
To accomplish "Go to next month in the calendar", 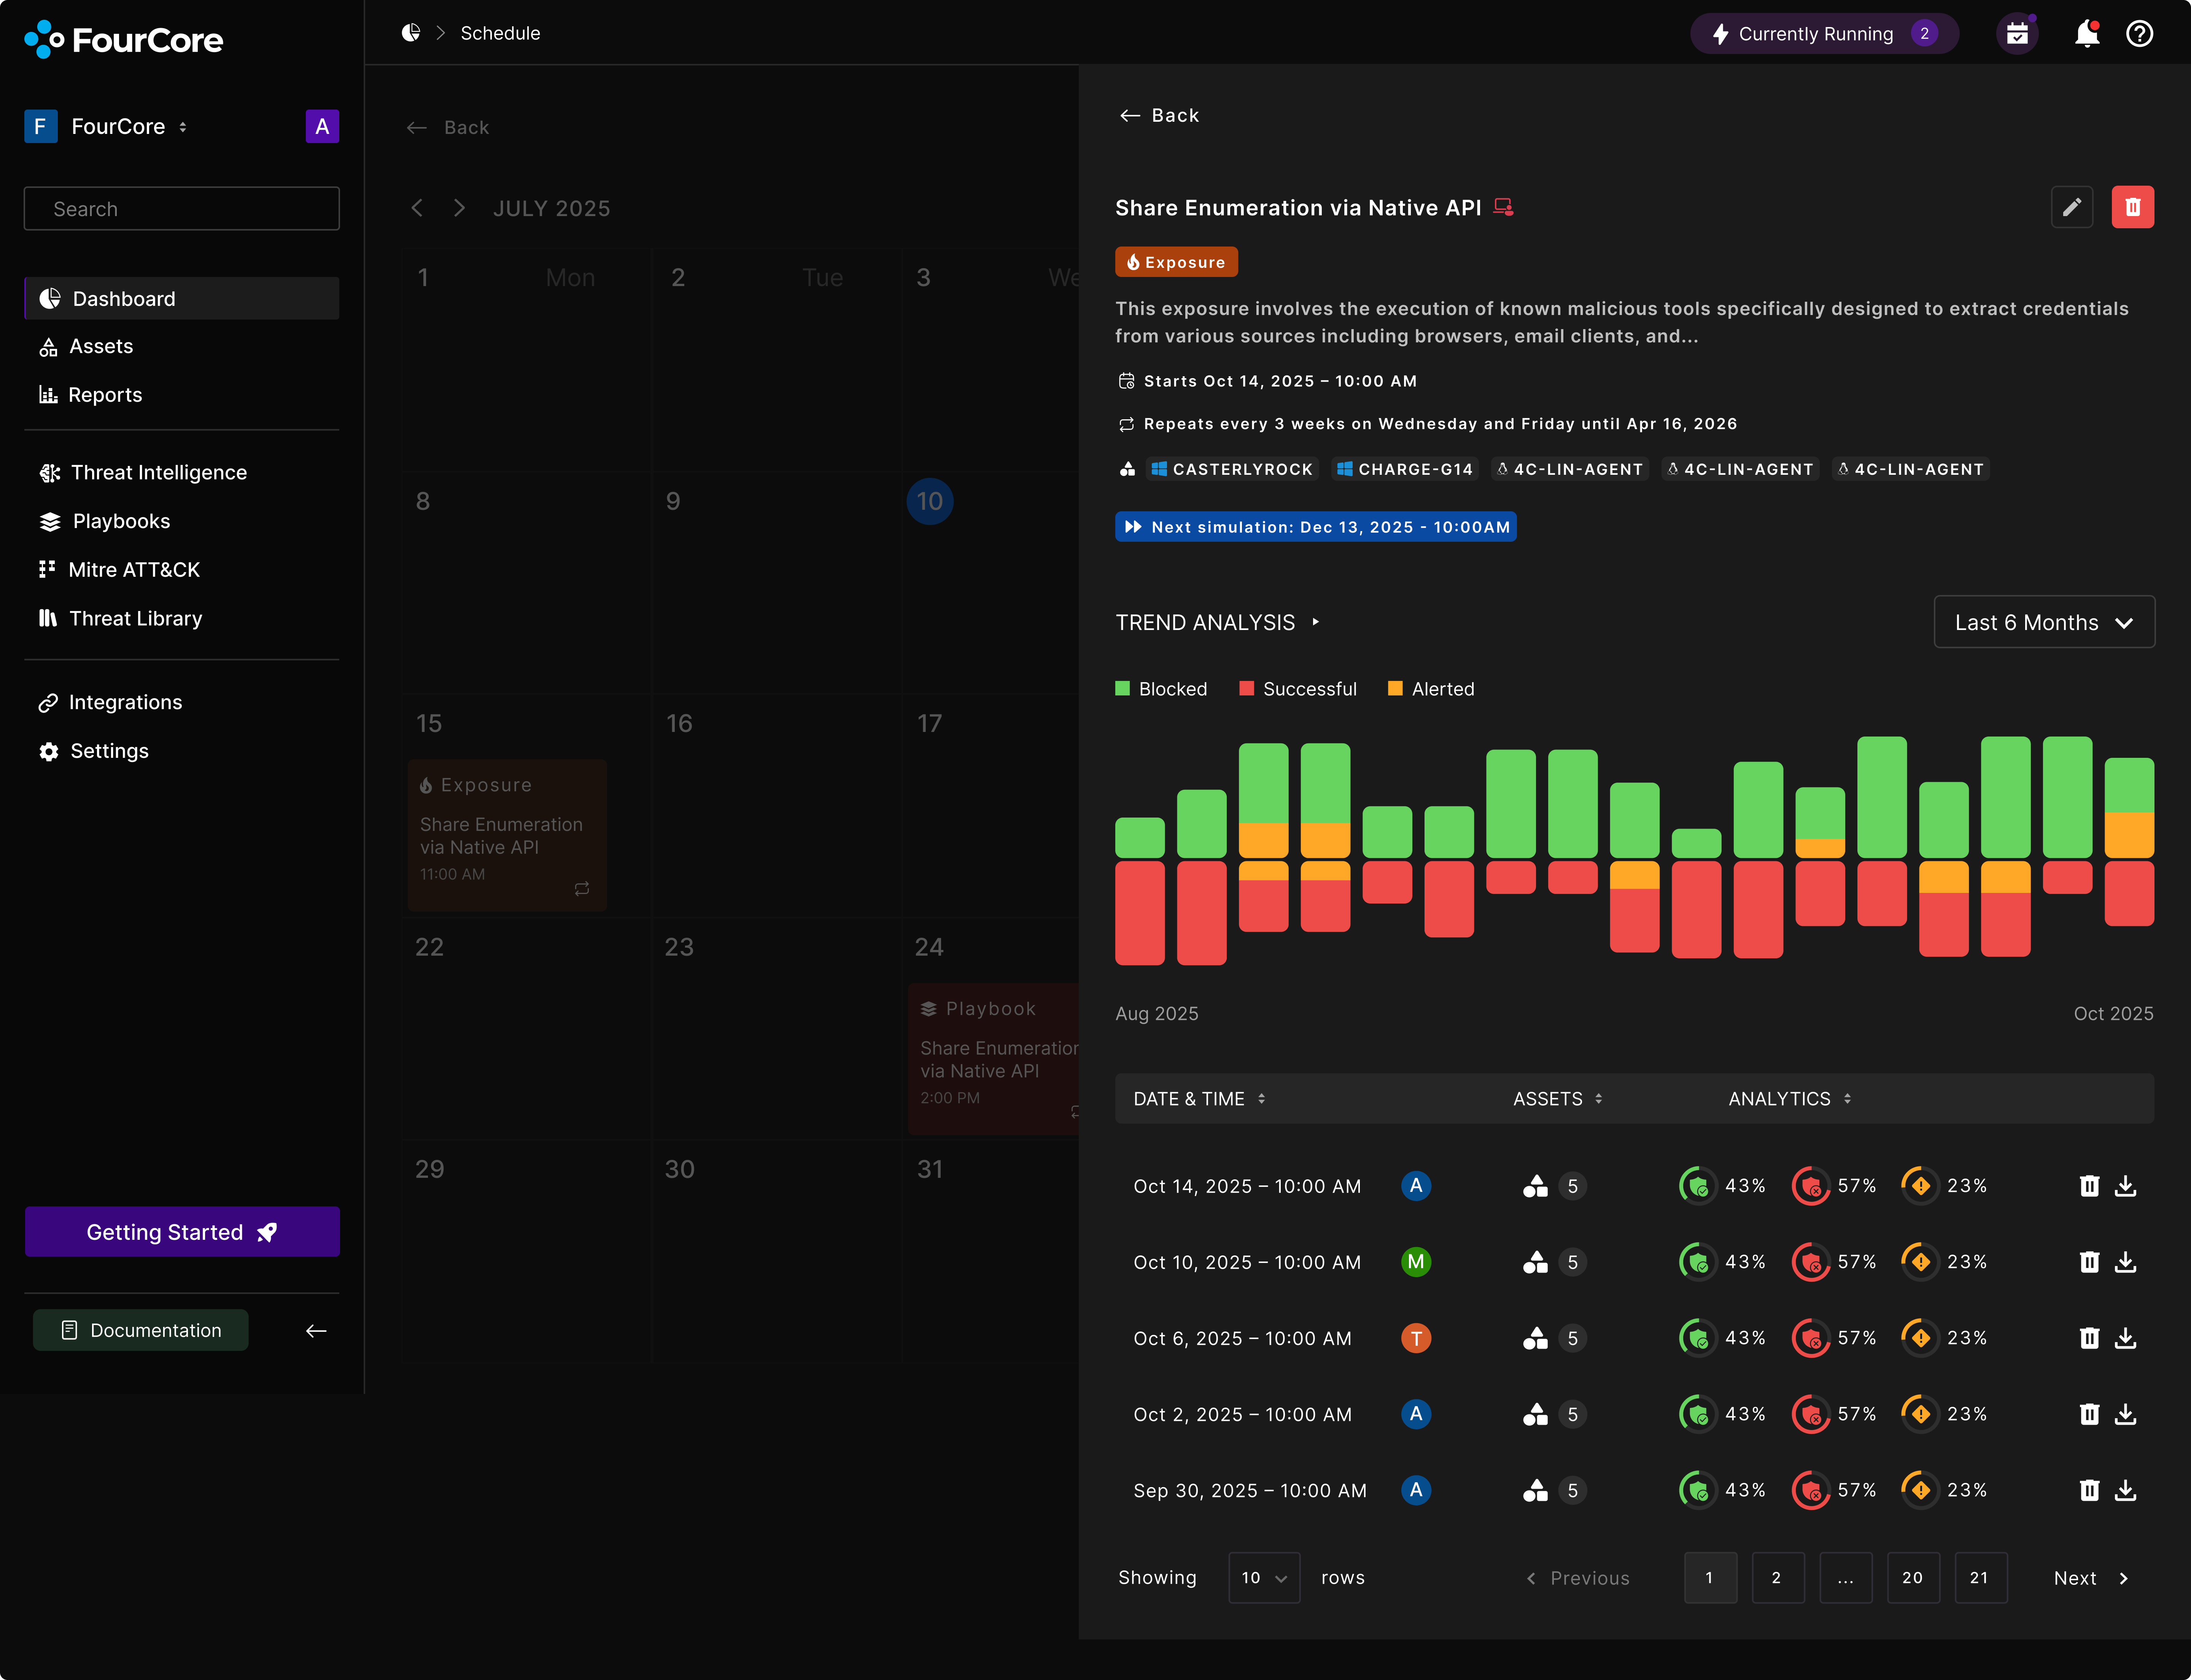I will [x=459, y=208].
